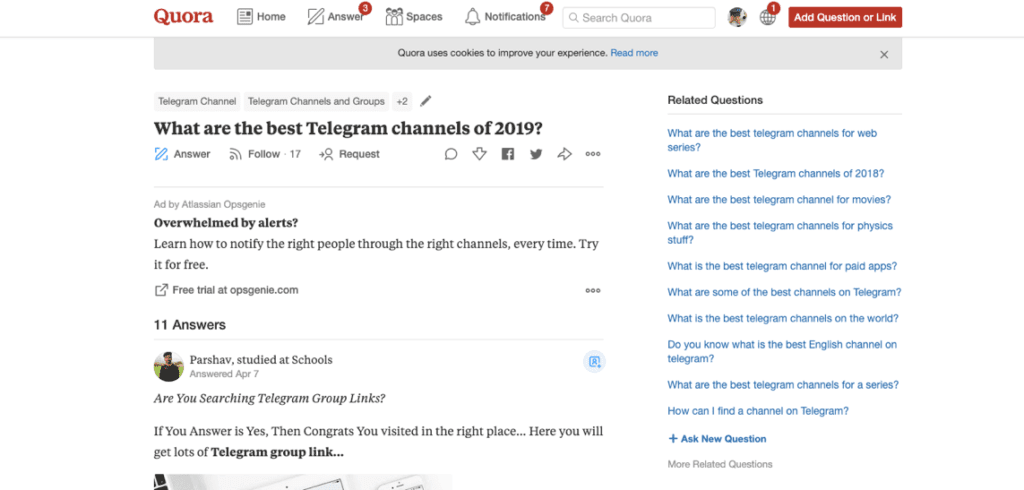Open telegram channels for physics stuff question
The width and height of the screenshot is (1024, 490).
[780, 233]
